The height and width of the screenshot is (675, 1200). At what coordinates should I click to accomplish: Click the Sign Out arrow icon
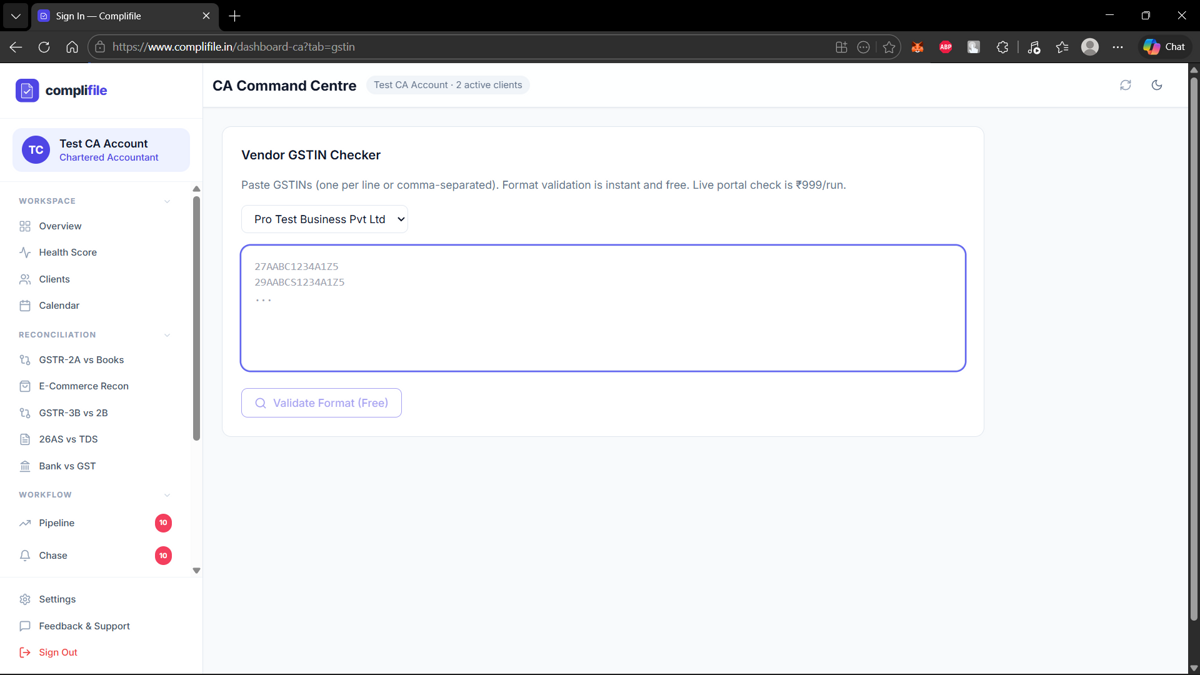point(25,652)
